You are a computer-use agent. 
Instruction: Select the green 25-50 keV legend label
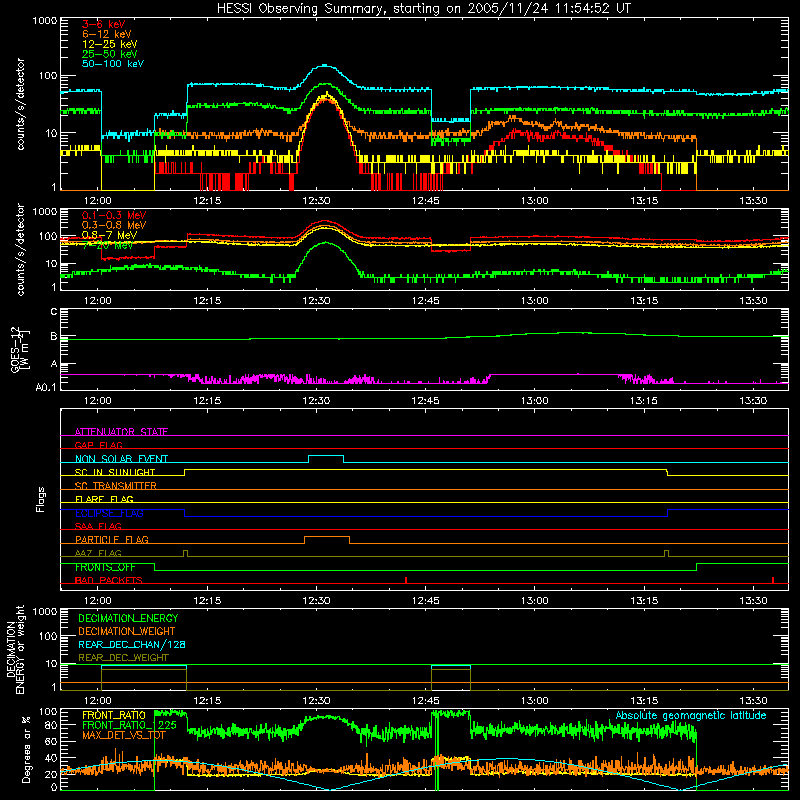[x=110, y=54]
